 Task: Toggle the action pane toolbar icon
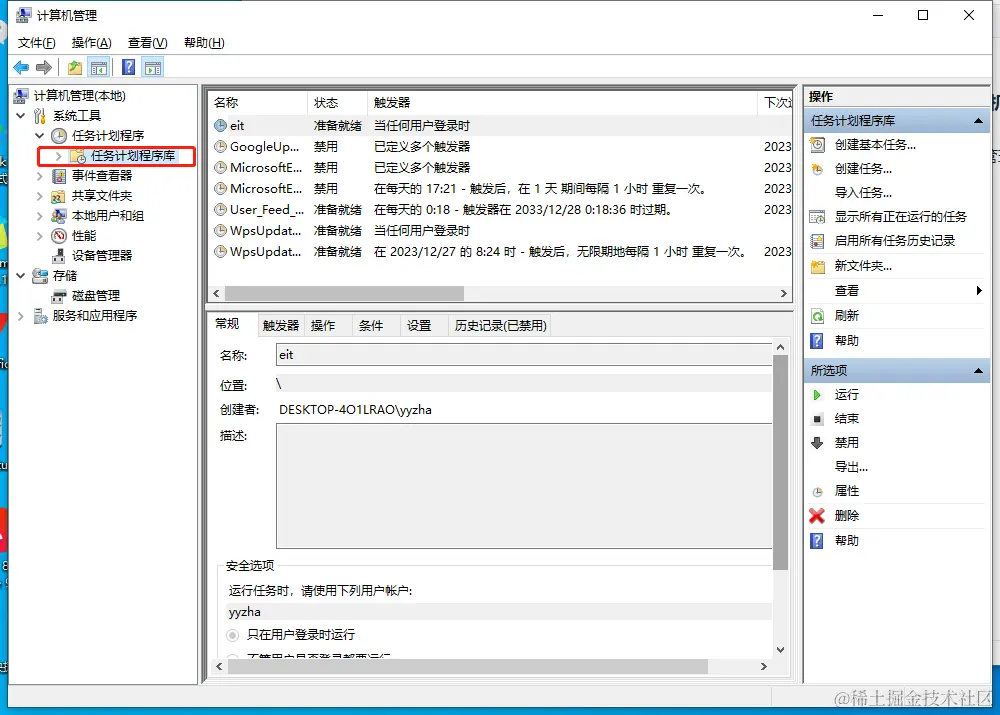click(153, 68)
